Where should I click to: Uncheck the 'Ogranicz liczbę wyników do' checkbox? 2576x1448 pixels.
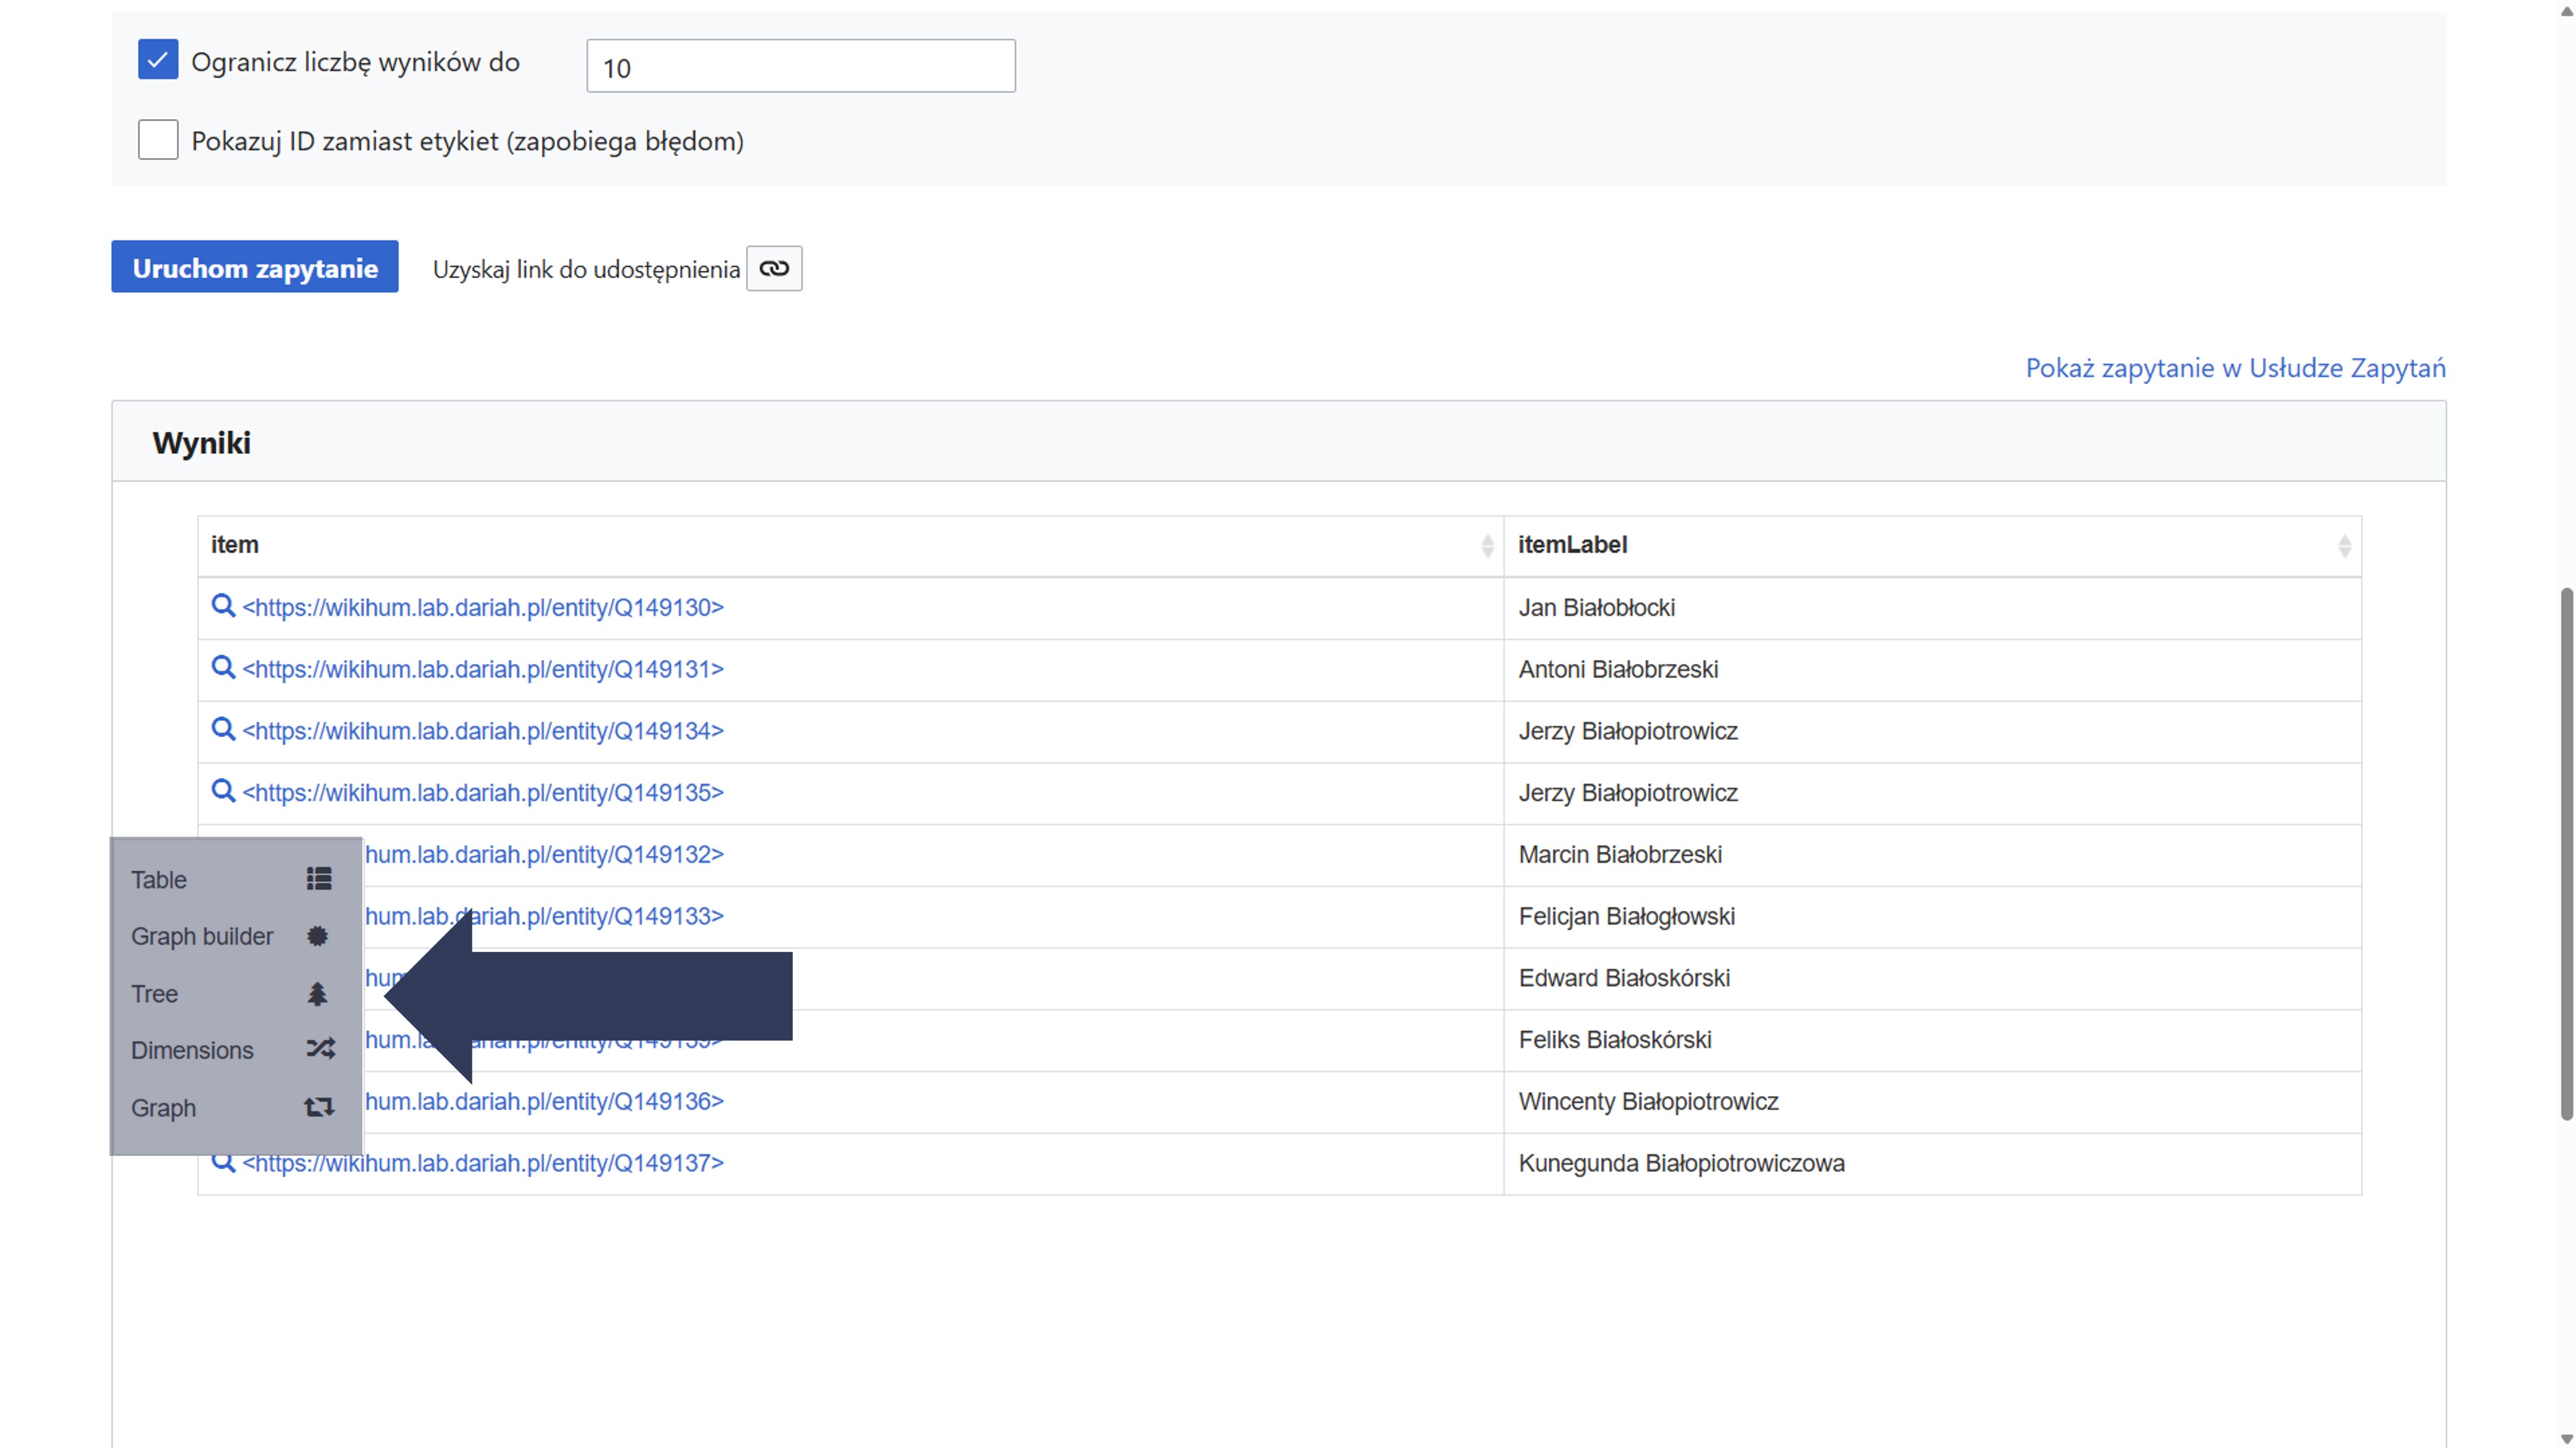tap(158, 60)
